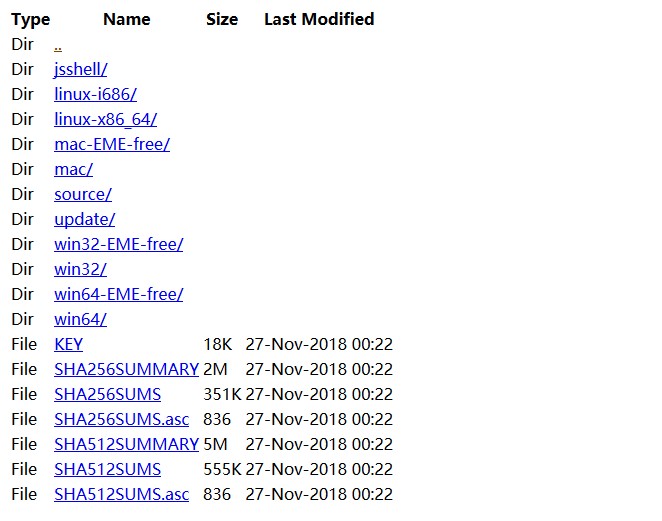Click the SHA512SUMS file link
Viewport: 662px width, 521px height.
(x=107, y=469)
